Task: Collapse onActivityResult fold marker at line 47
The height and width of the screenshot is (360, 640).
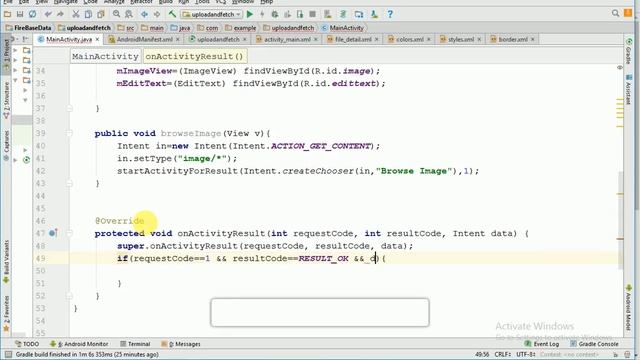Action: tap(69, 233)
